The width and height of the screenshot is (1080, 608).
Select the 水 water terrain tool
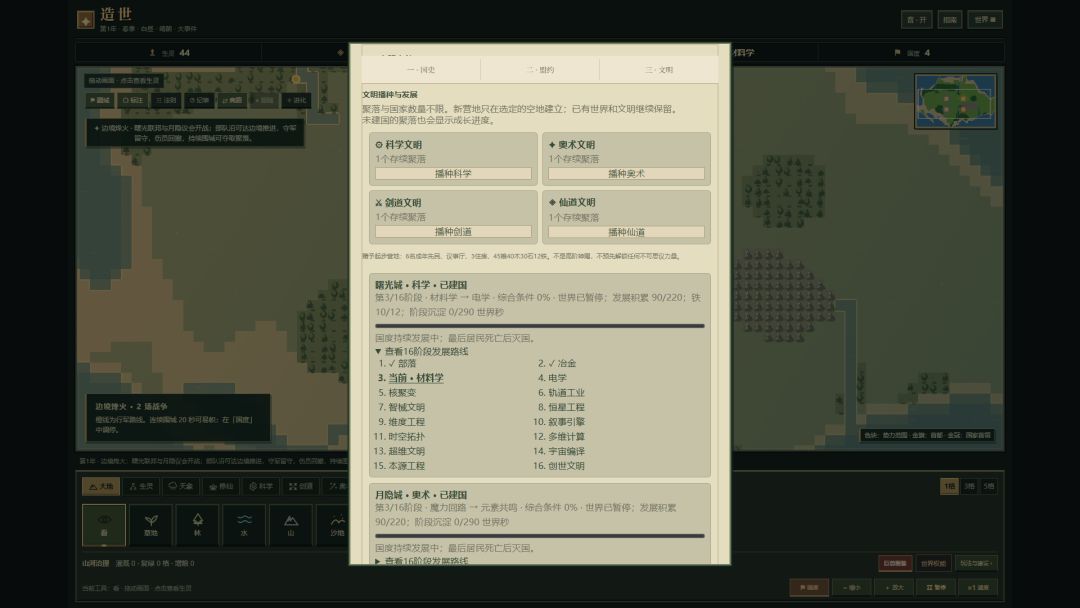244,525
